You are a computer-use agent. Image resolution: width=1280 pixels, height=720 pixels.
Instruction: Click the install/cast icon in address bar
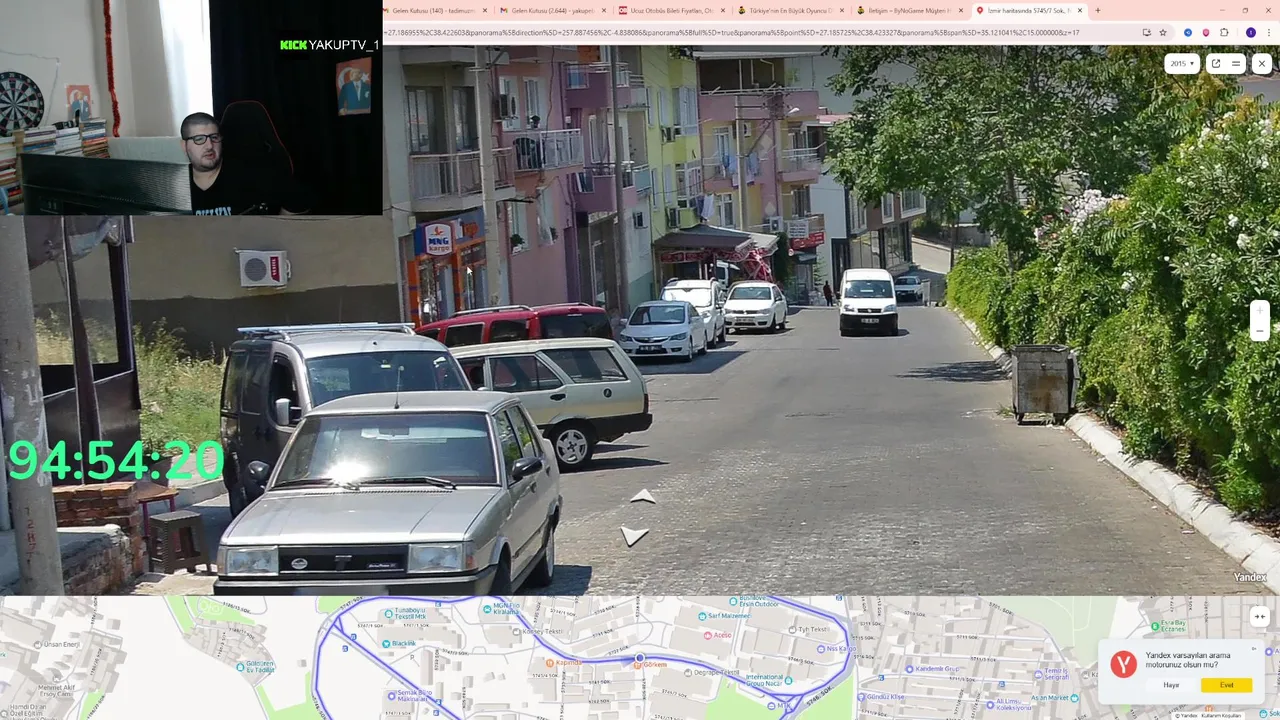coord(1147,32)
